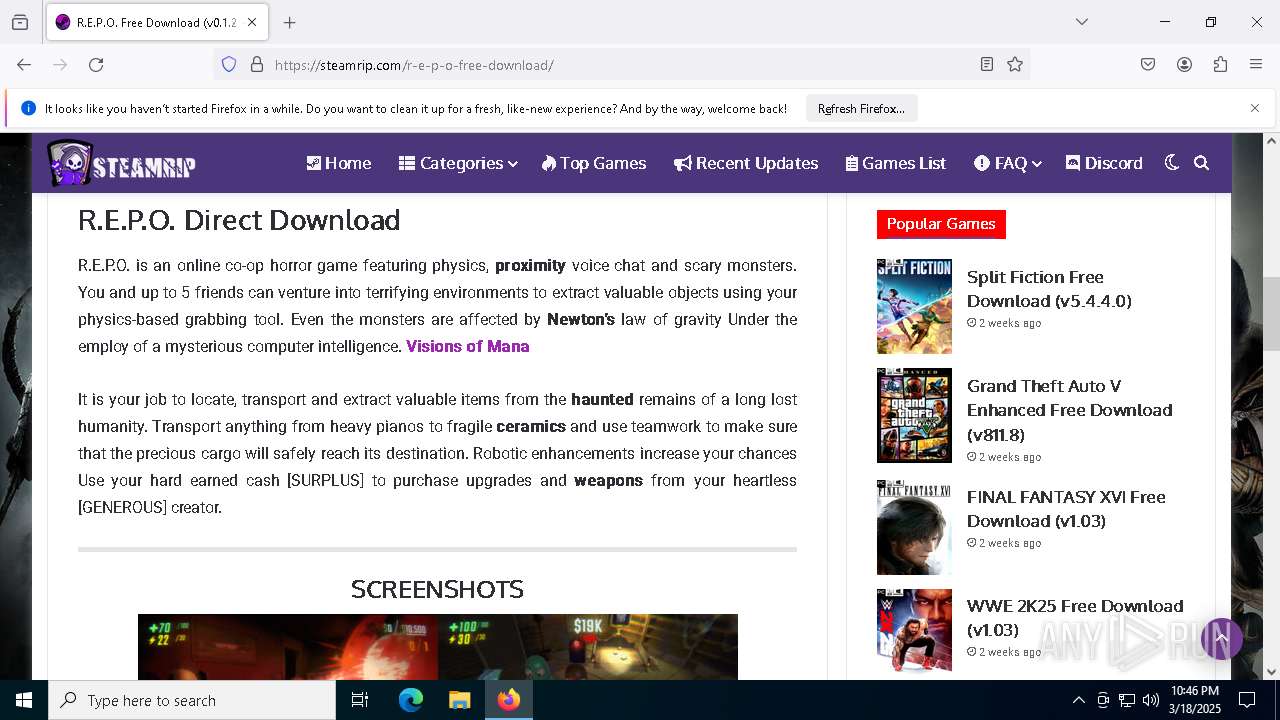Click the scroll-to-top round button
This screenshot has height=720, width=1280.
click(1221, 638)
